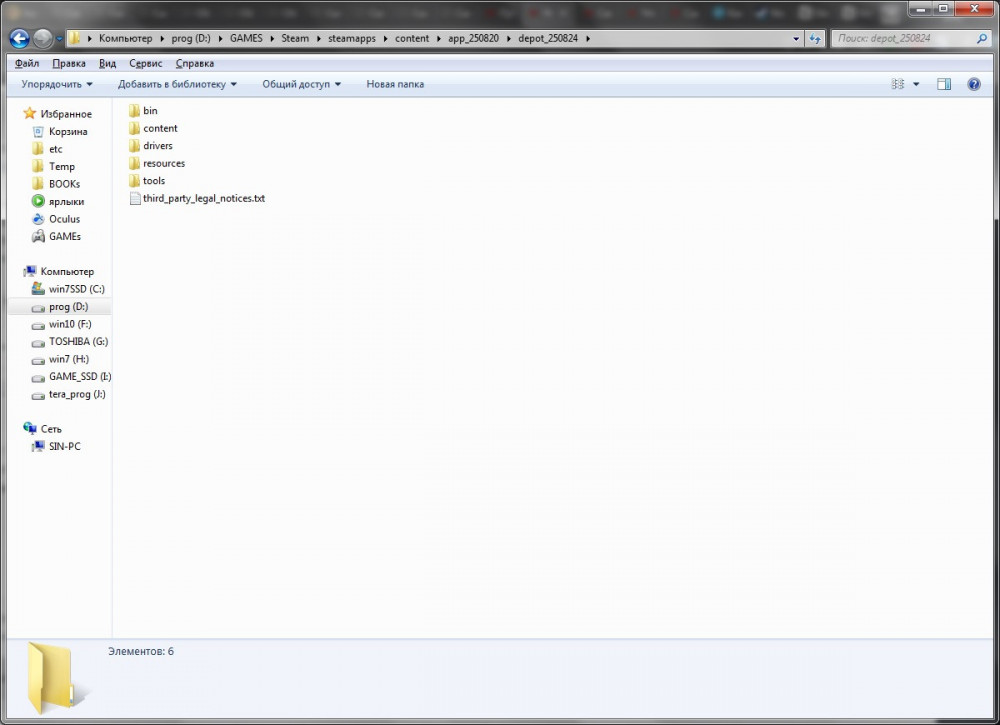
Task: Open the Упорядочить dropdown
Action: pos(57,84)
